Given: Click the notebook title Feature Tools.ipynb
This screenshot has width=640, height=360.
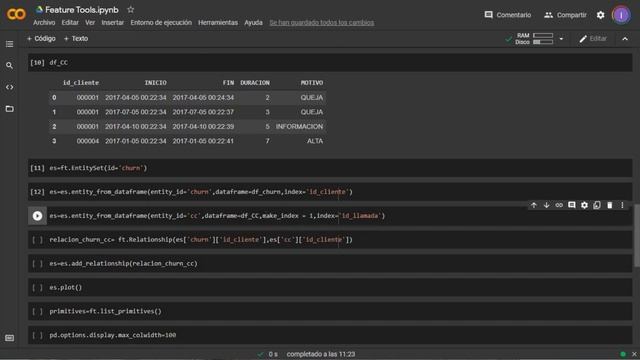Looking at the screenshot, I should point(82,9).
